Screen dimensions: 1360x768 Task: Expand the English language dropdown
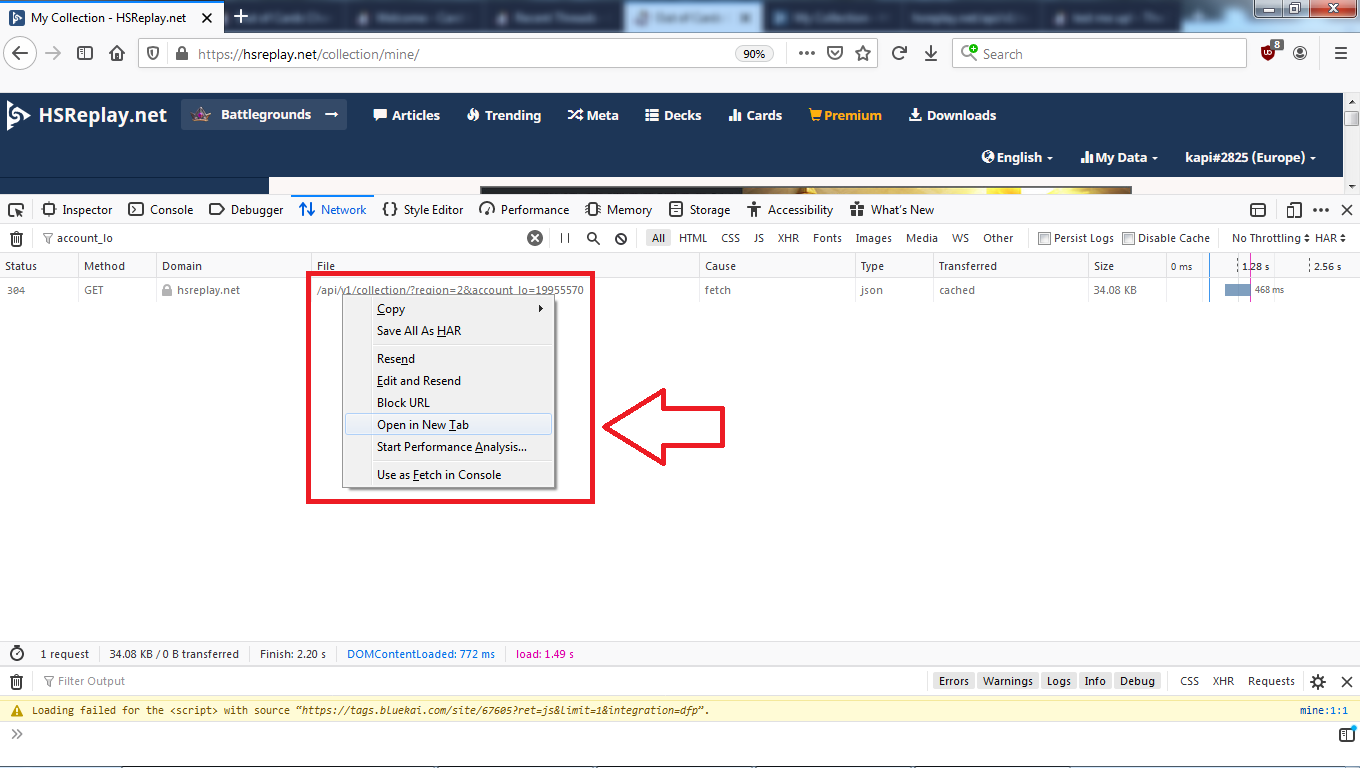coord(1018,157)
